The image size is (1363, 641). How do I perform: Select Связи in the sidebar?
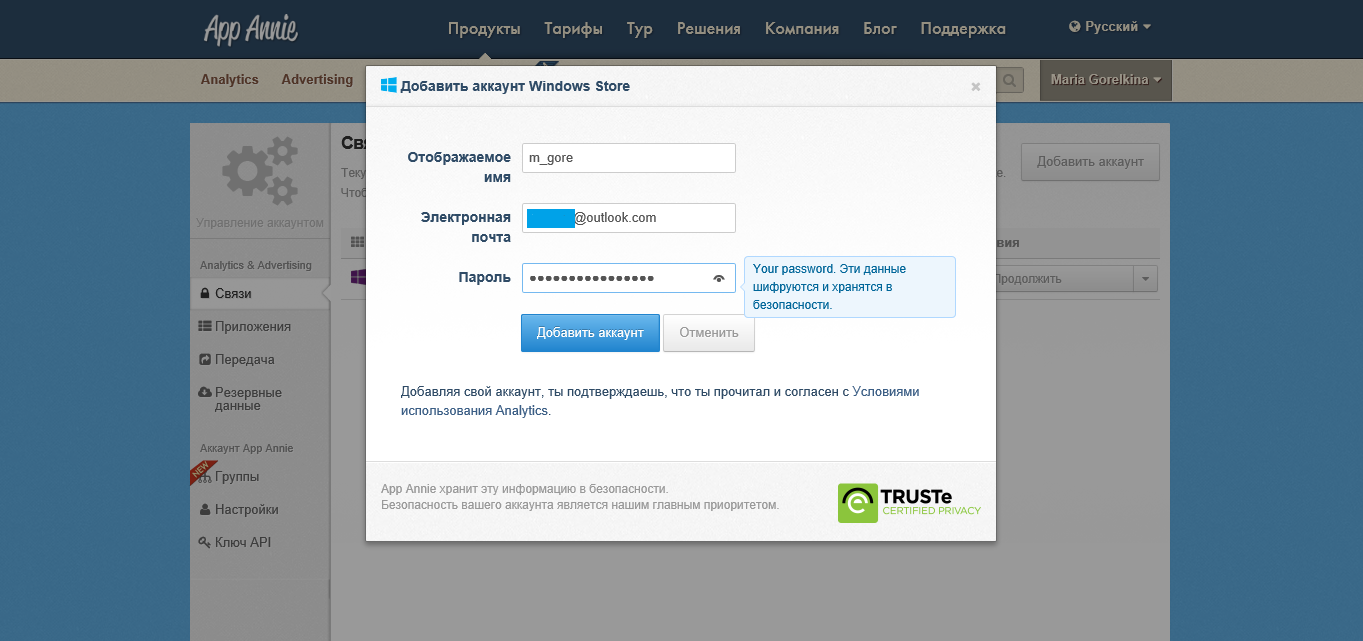(x=258, y=294)
